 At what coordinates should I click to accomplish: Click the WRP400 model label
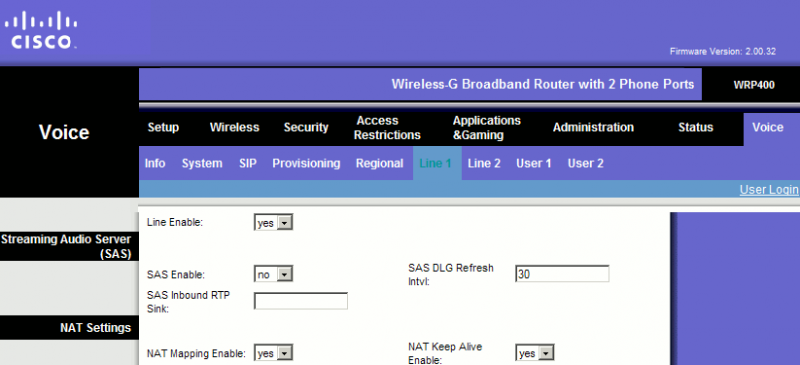click(x=754, y=85)
